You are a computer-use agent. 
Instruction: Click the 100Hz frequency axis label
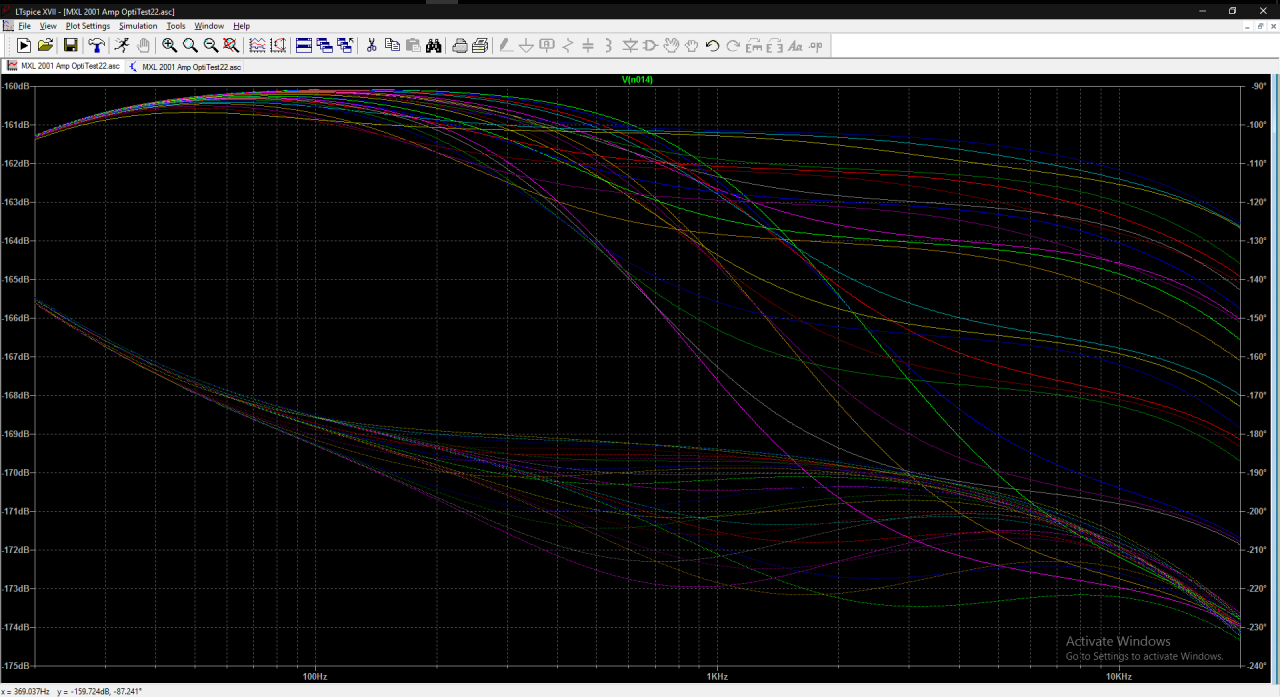click(x=316, y=677)
